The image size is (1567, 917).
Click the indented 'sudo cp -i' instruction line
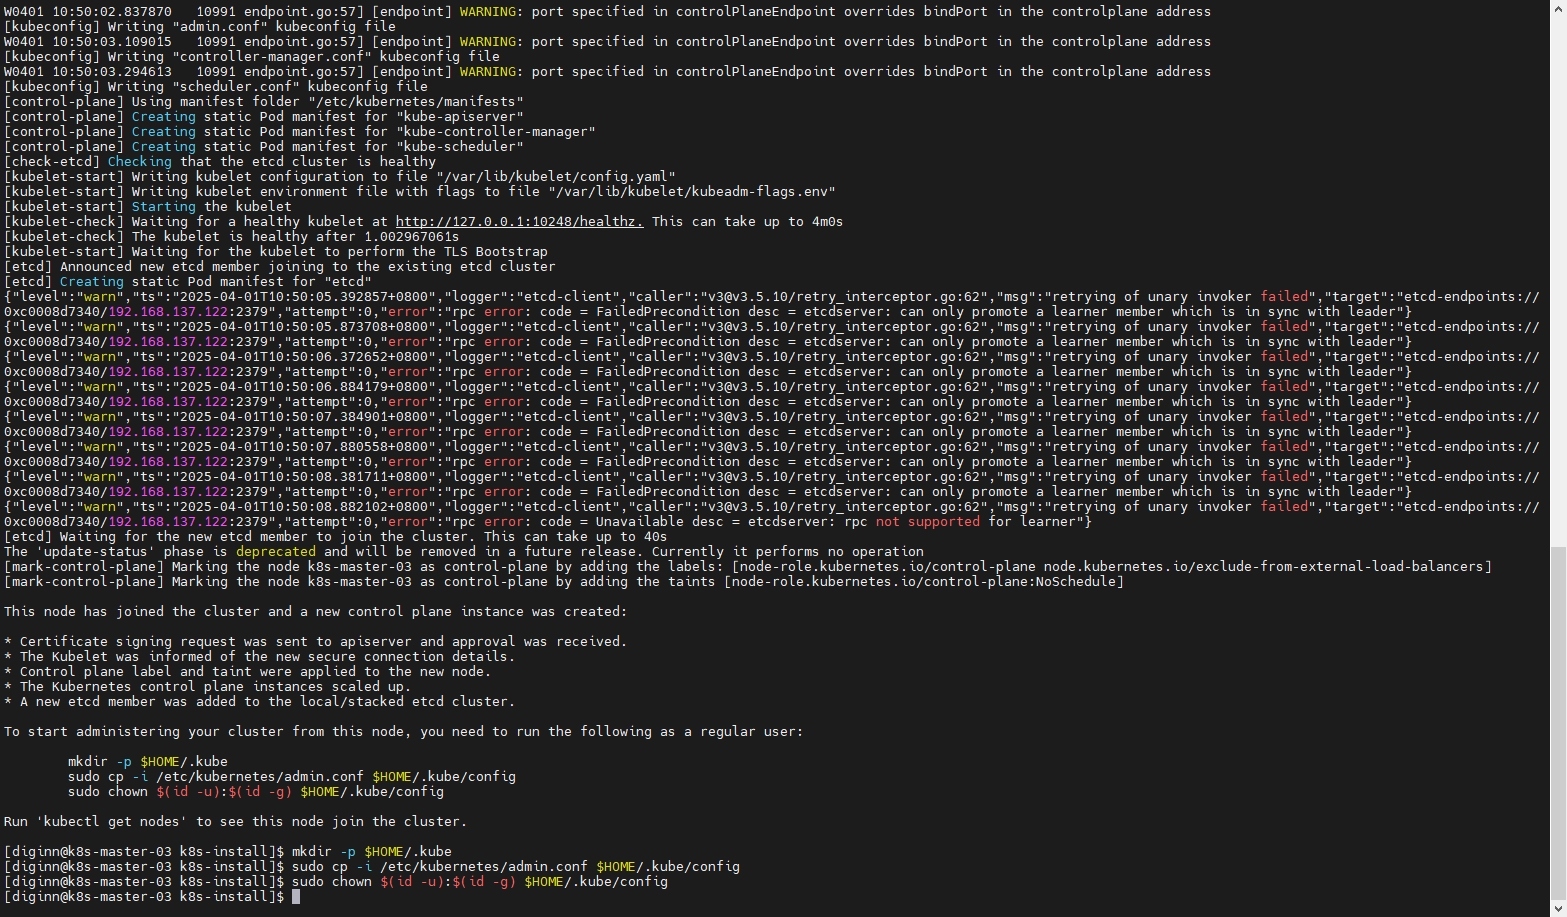click(291, 777)
